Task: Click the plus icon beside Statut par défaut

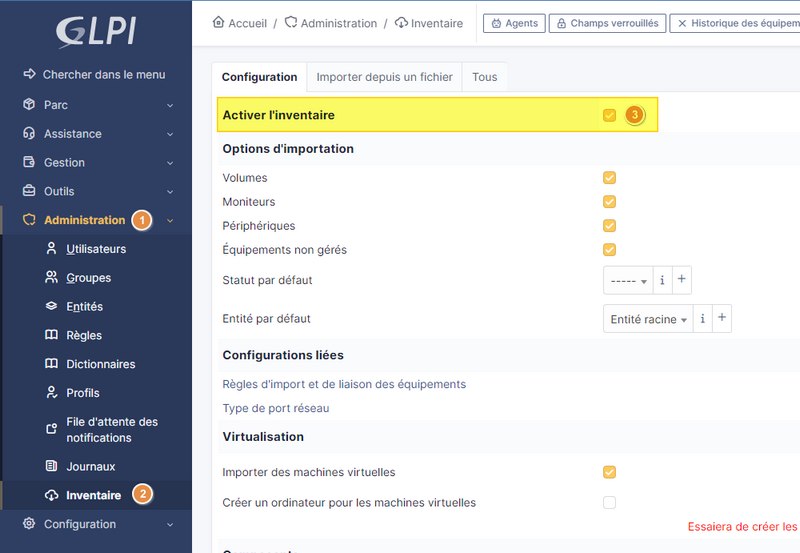Action: coord(682,279)
